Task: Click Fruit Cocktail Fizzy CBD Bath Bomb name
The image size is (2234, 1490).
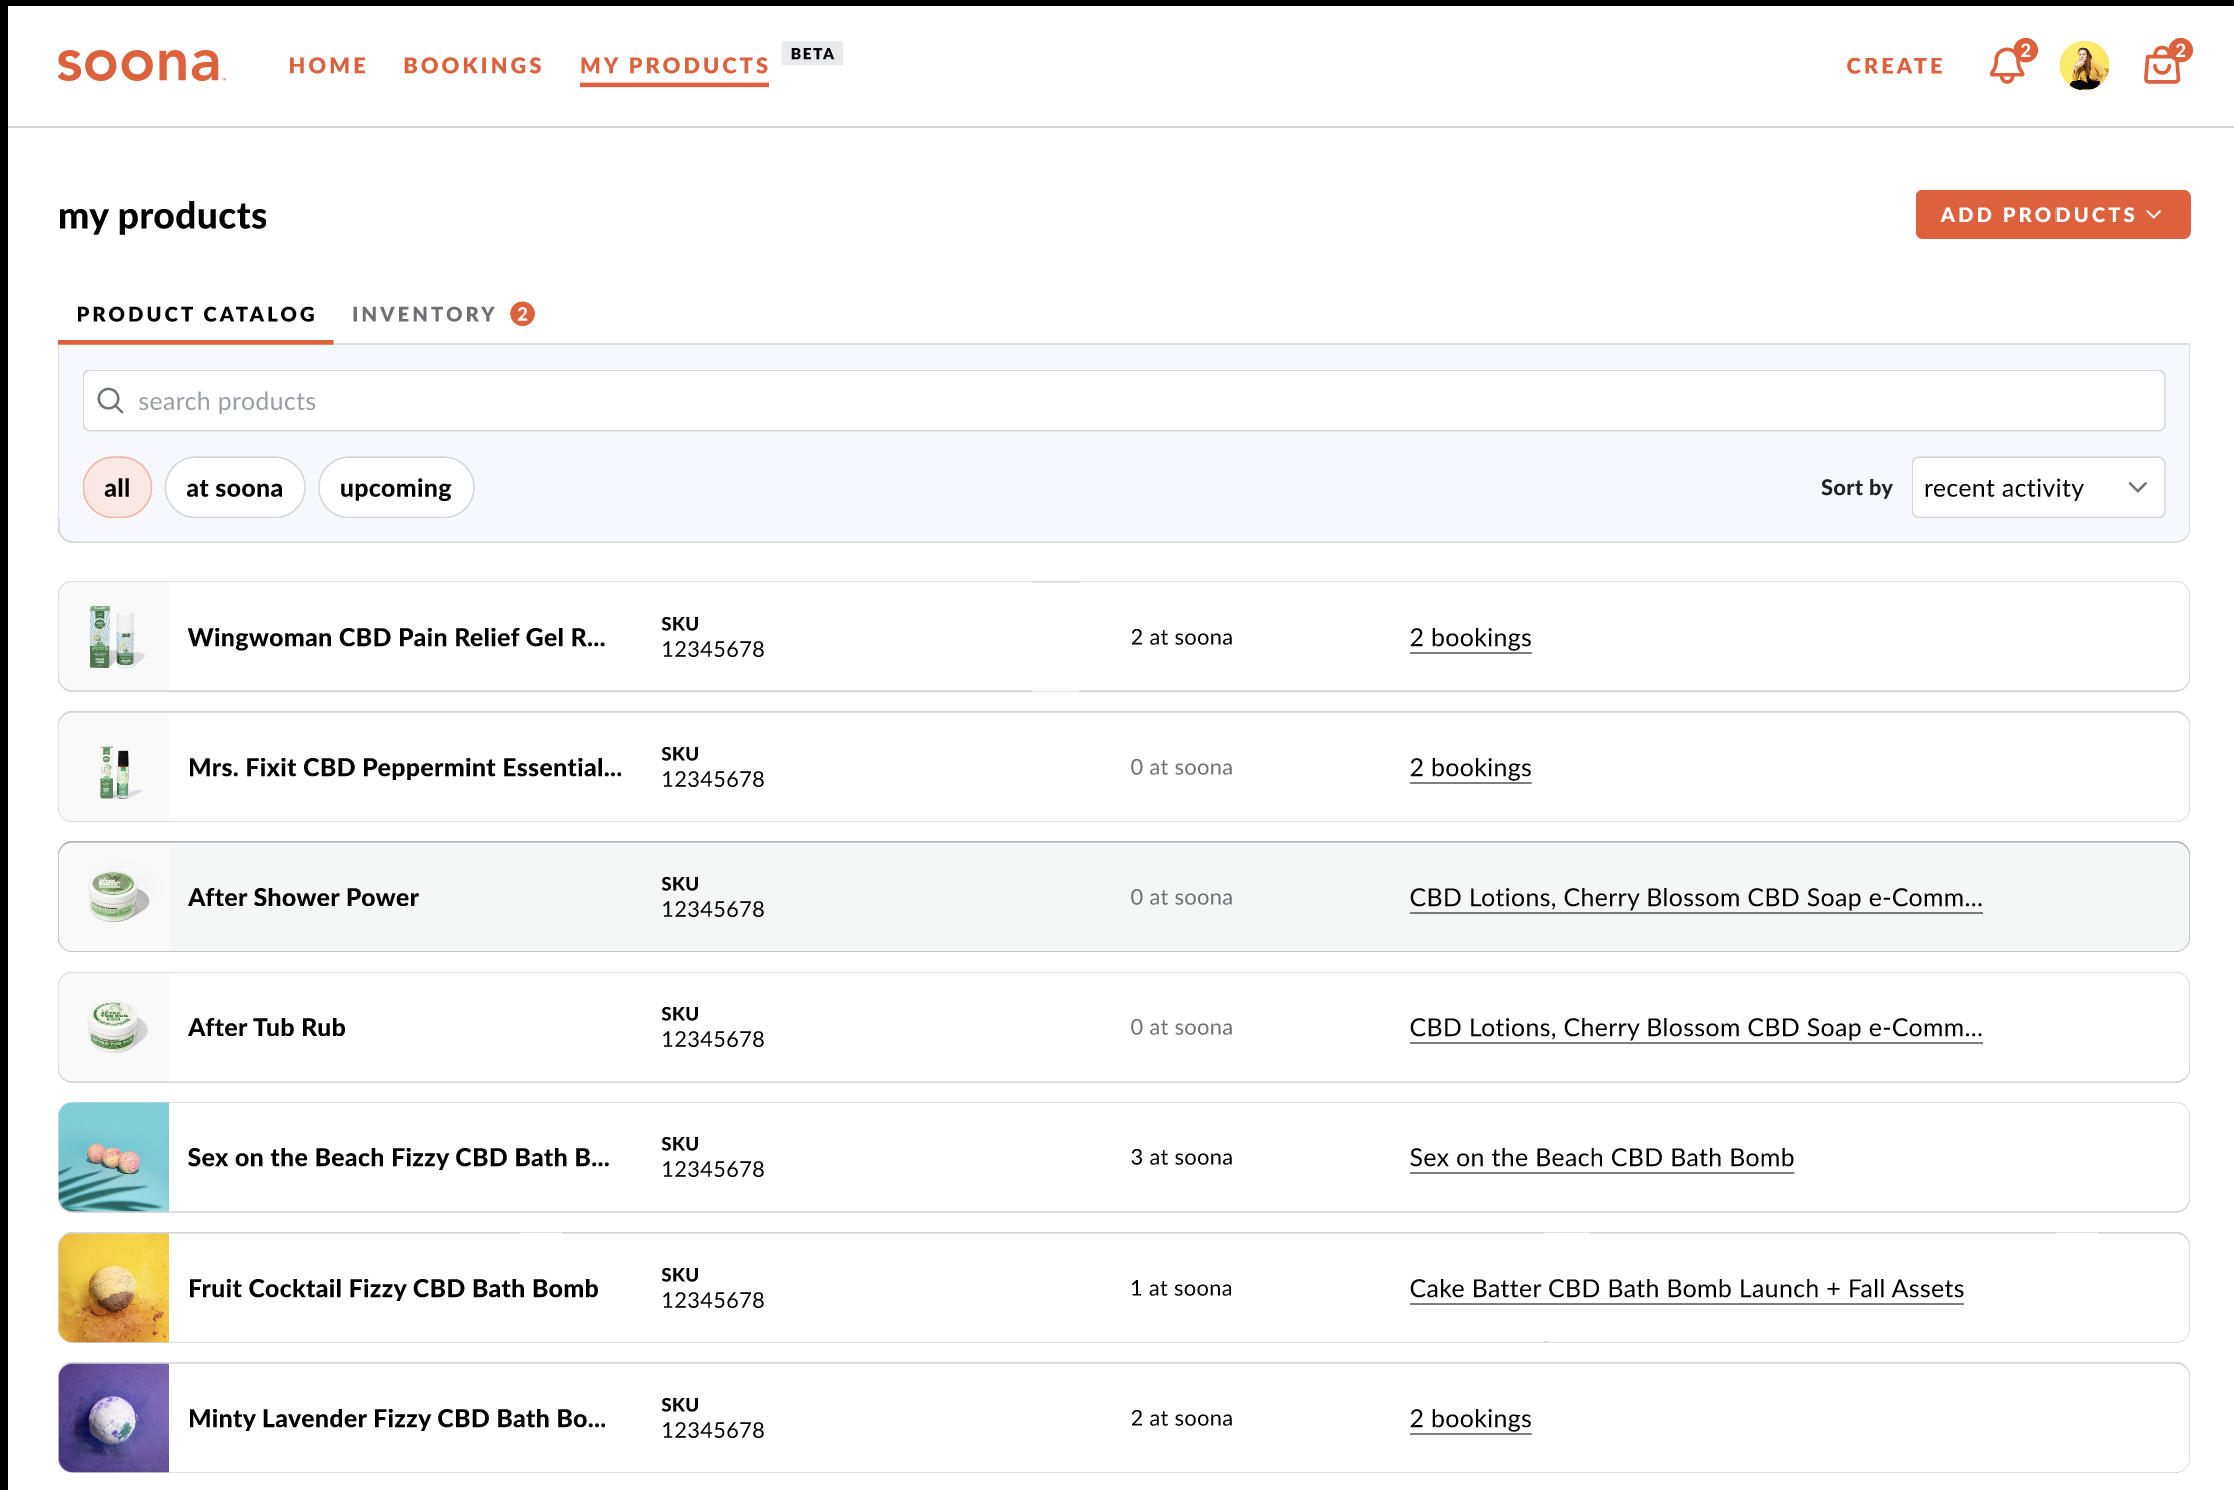Action: pyautogui.click(x=393, y=1289)
